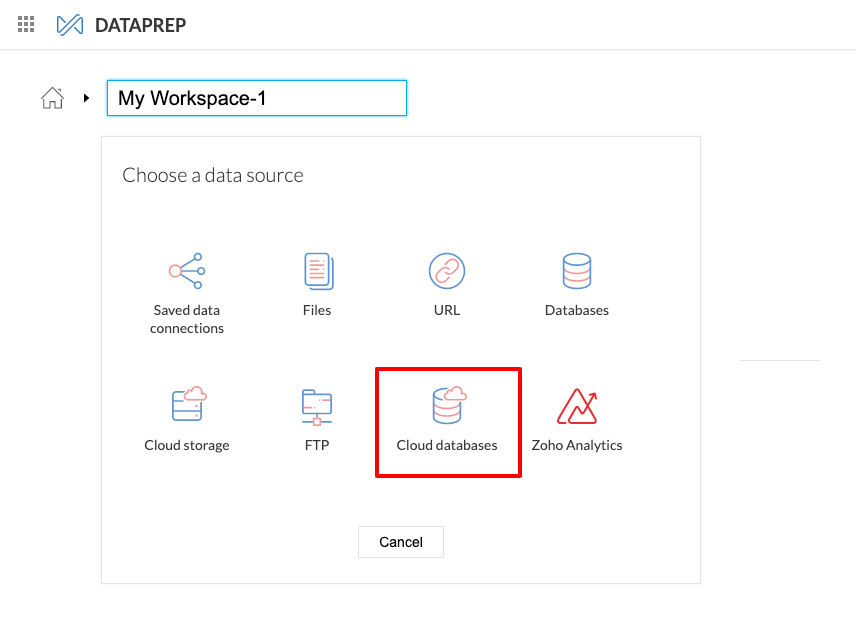Click the Cancel button
856x636 pixels.
[x=401, y=542]
